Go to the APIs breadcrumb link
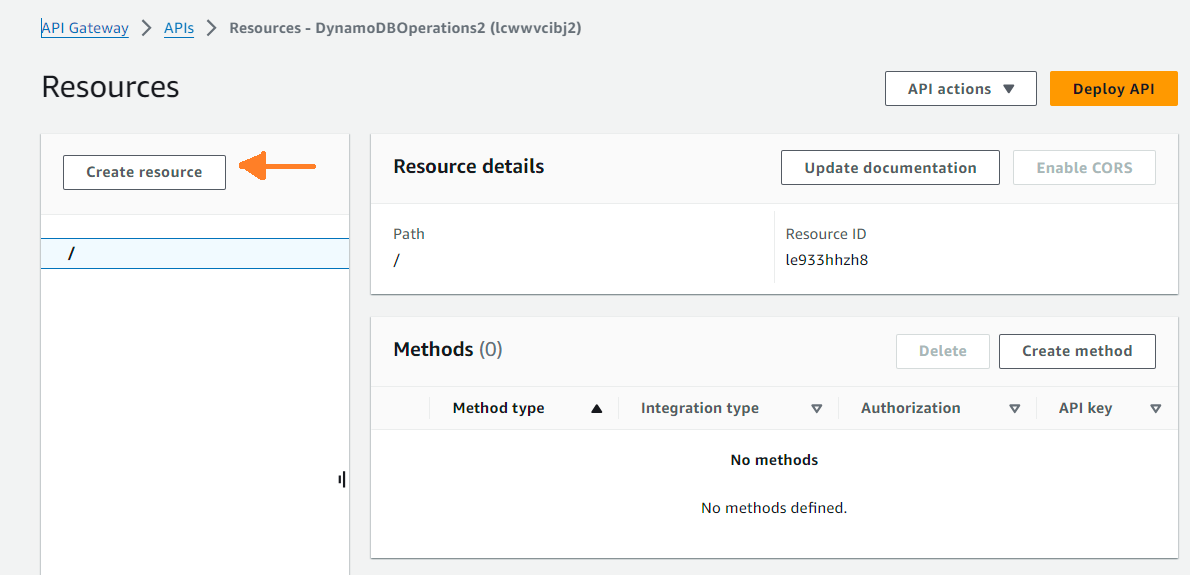Image resolution: width=1191 pixels, height=575 pixels. (x=179, y=28)
